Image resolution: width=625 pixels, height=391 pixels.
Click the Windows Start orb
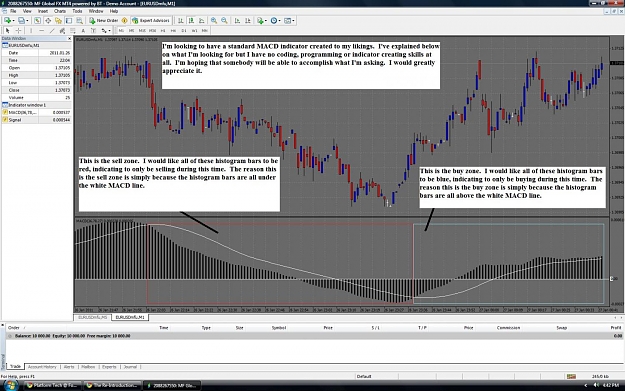click(x=10, y=385)
